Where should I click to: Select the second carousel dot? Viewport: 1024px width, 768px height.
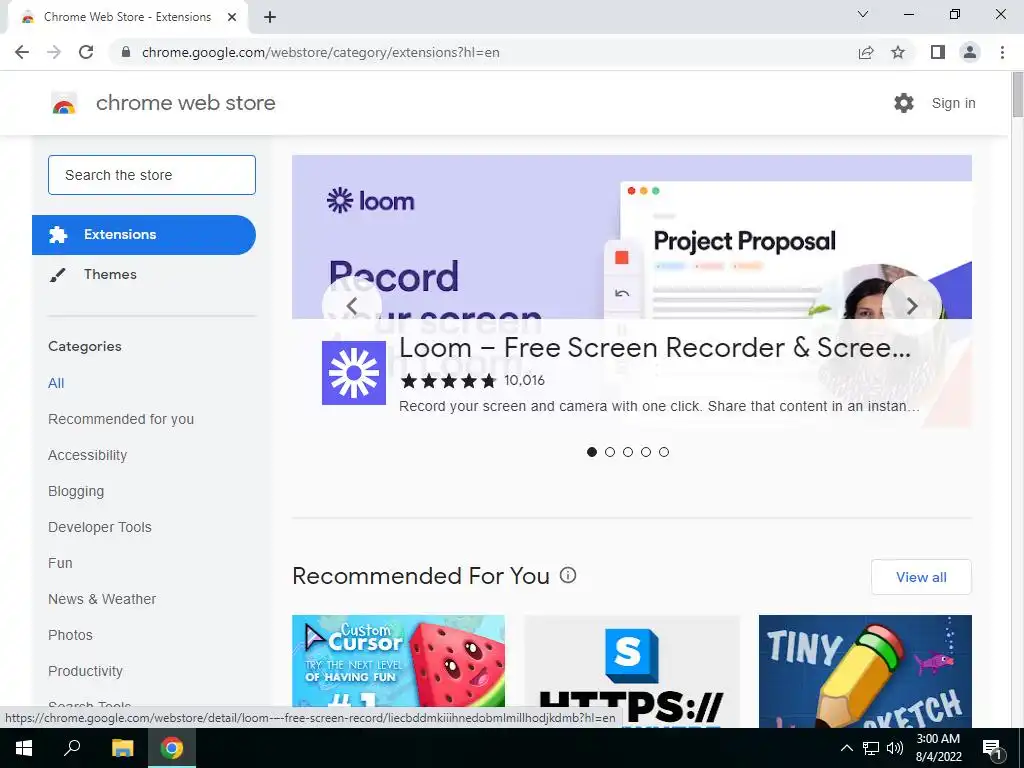point(610,452)
